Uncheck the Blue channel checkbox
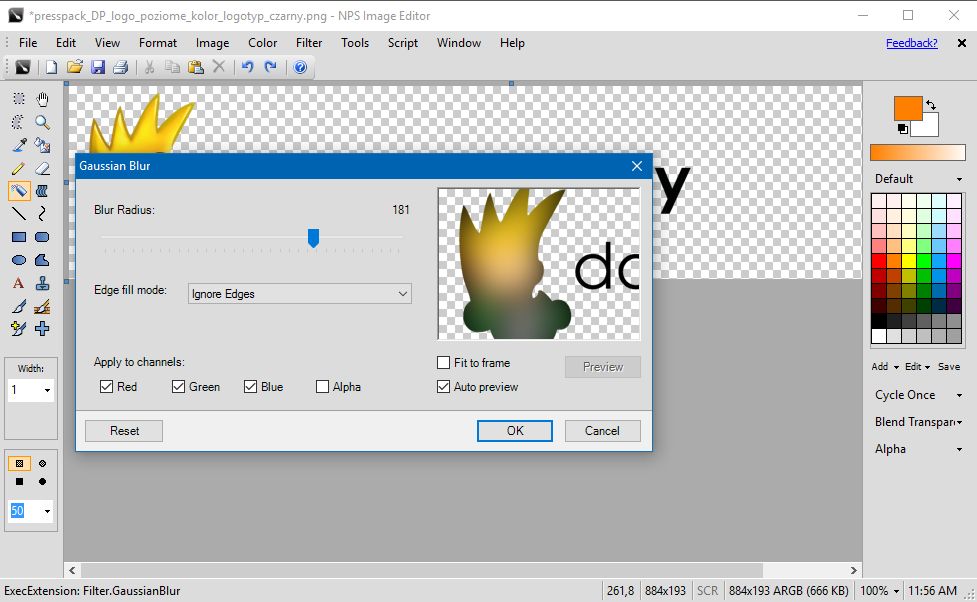The image size is (977, 602). pos(250,386)
